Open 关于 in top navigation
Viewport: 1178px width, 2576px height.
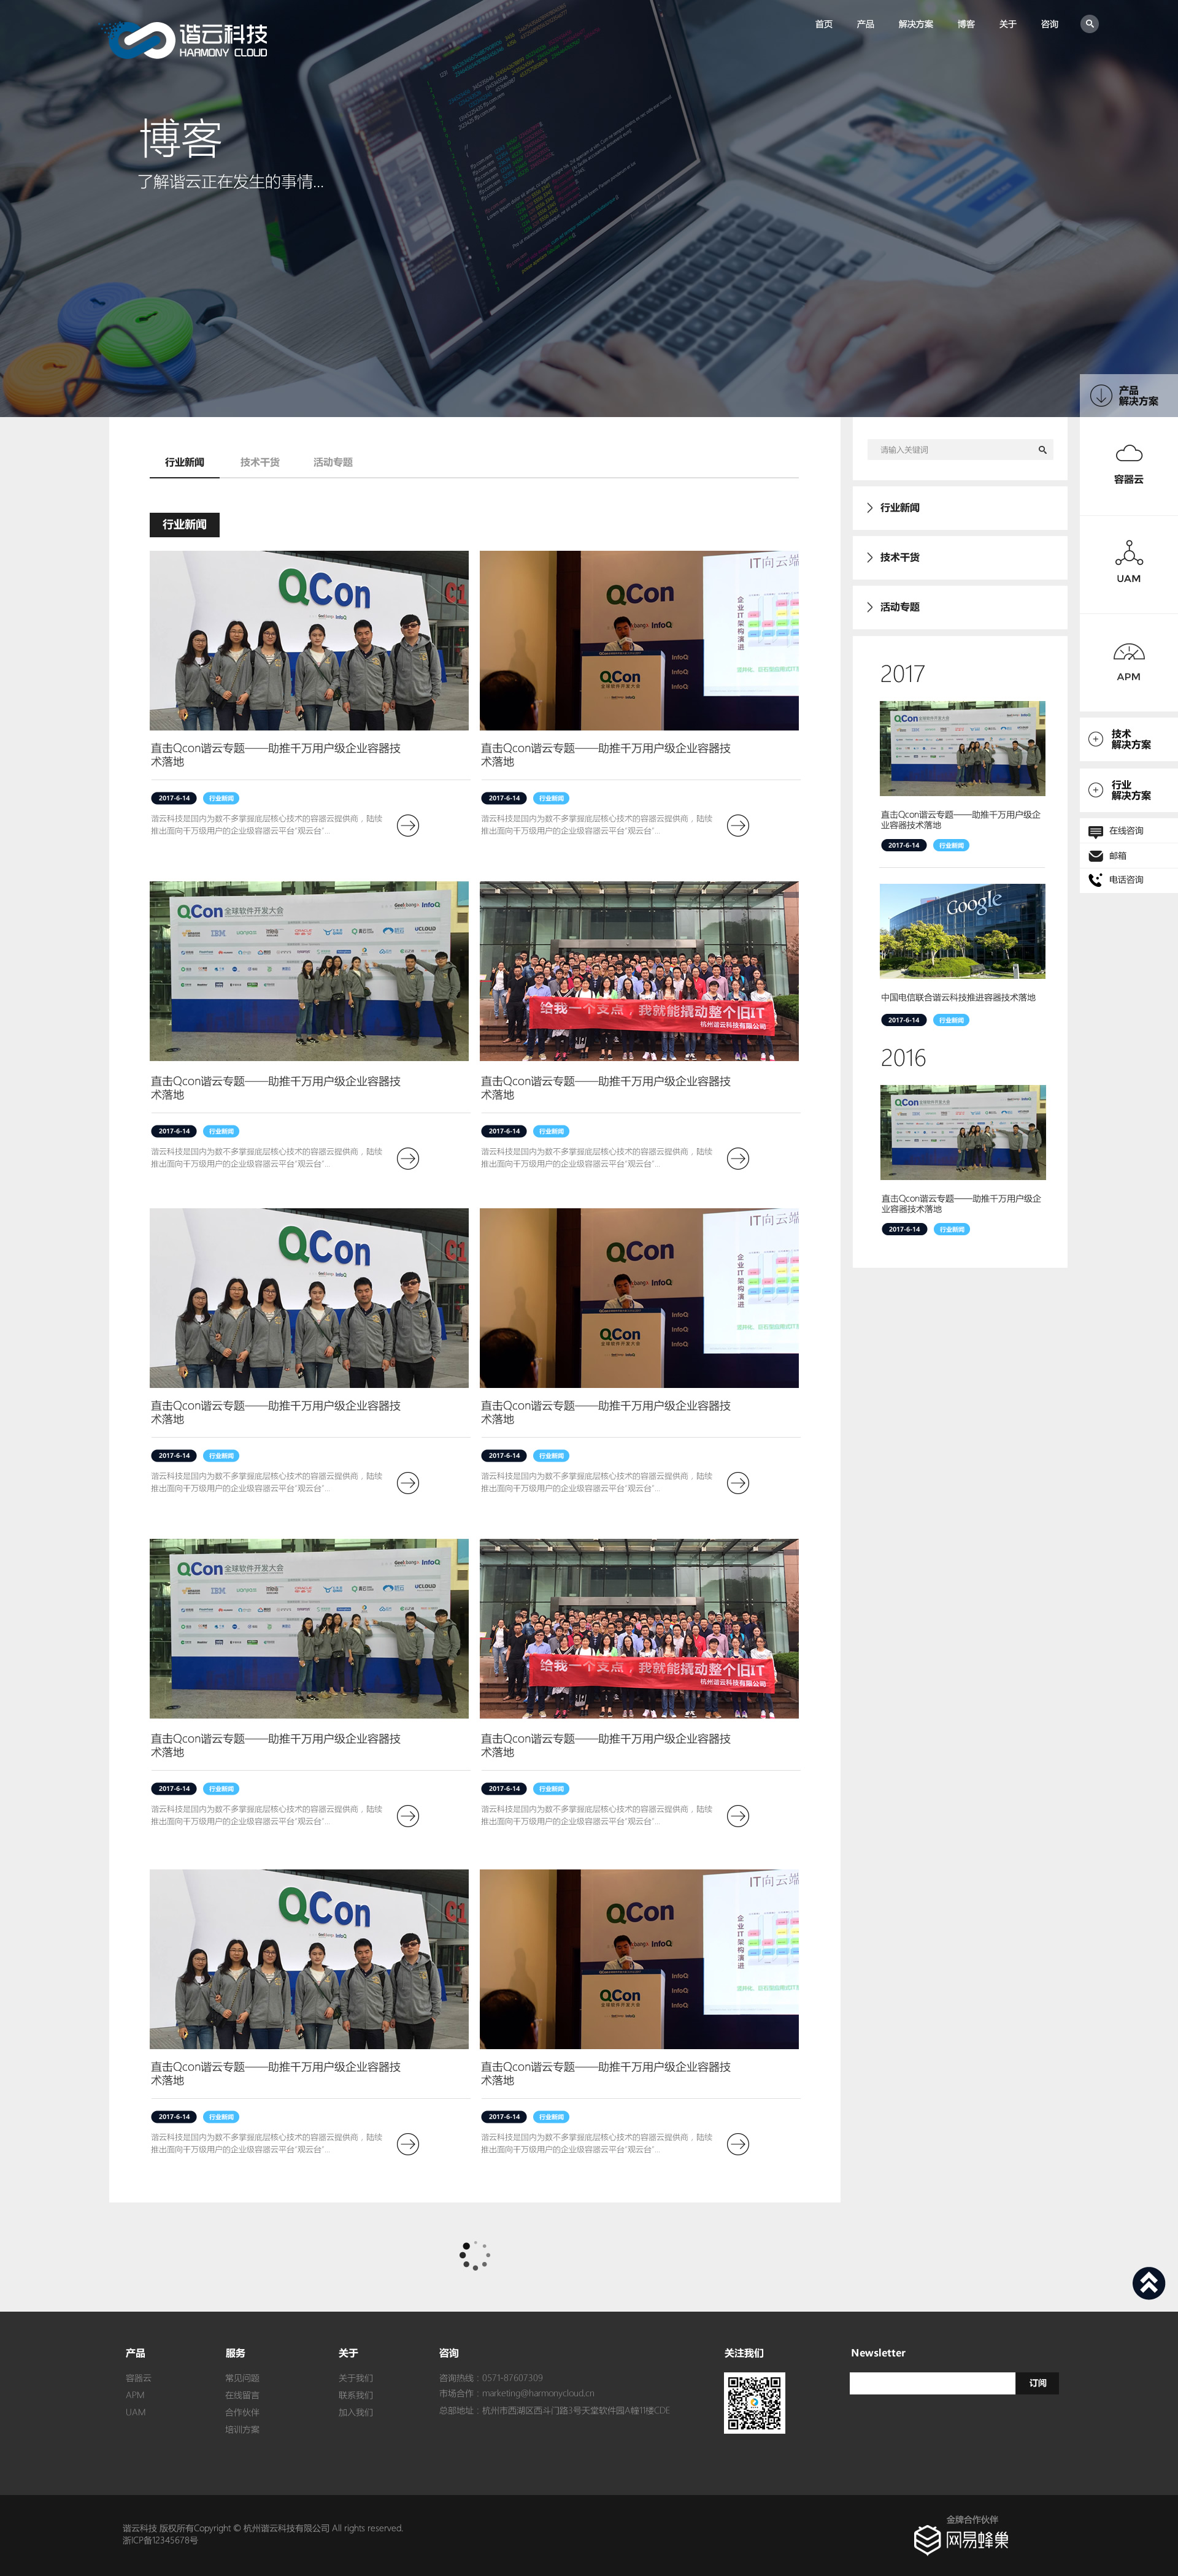[1007, 24]
